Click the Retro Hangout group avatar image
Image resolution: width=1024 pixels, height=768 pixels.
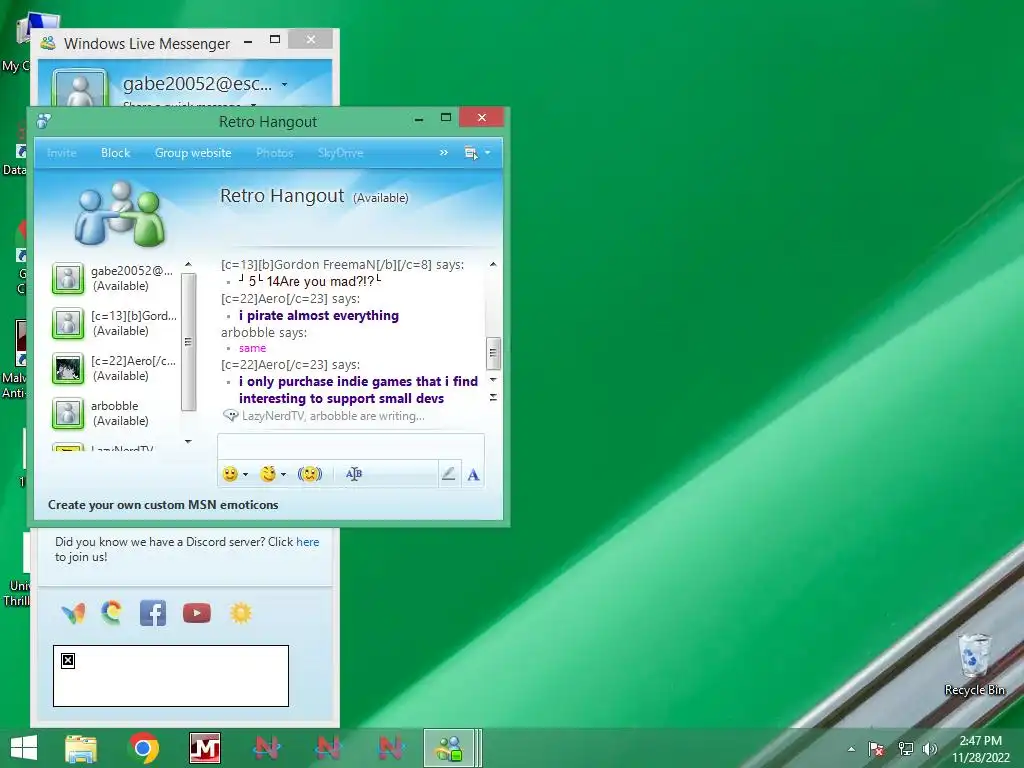point(120,214)
